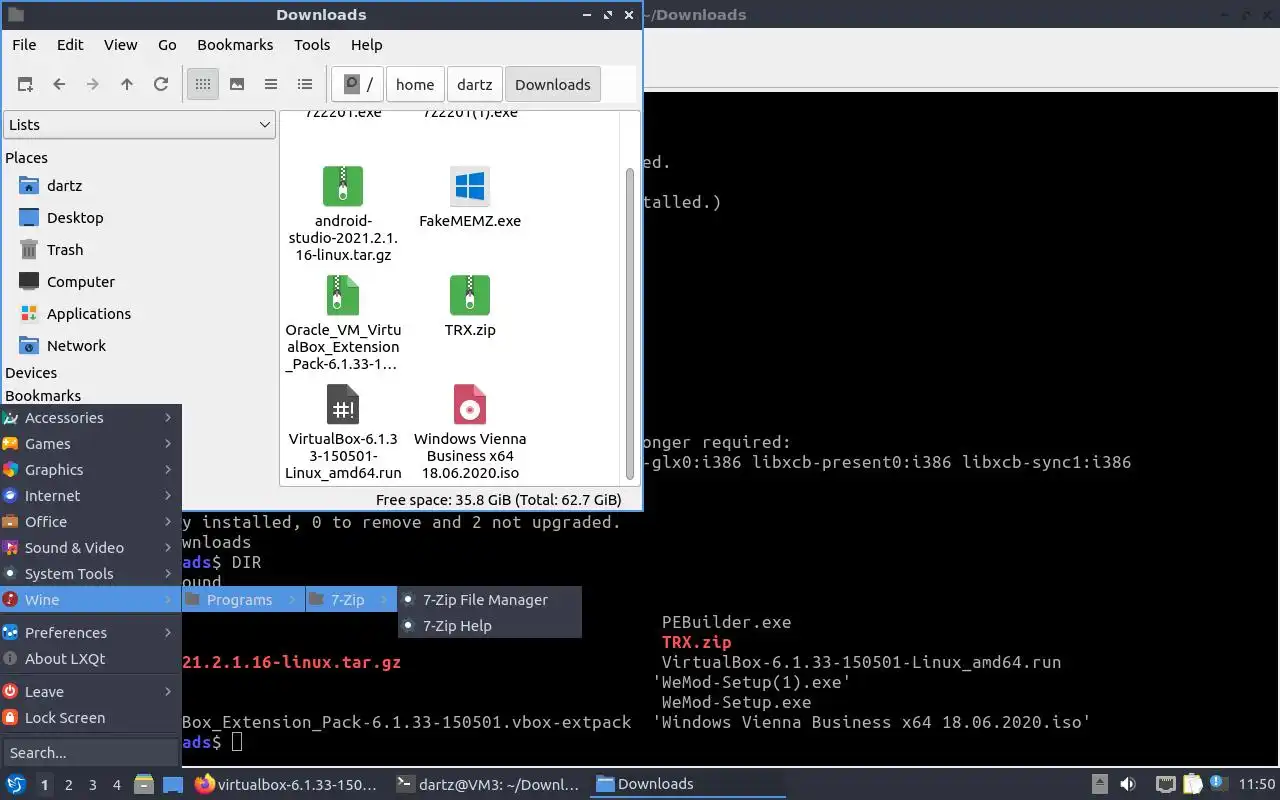Open Downloads window menu icon in titlebar
The image size is (1280, 800).
pos(15,15)
